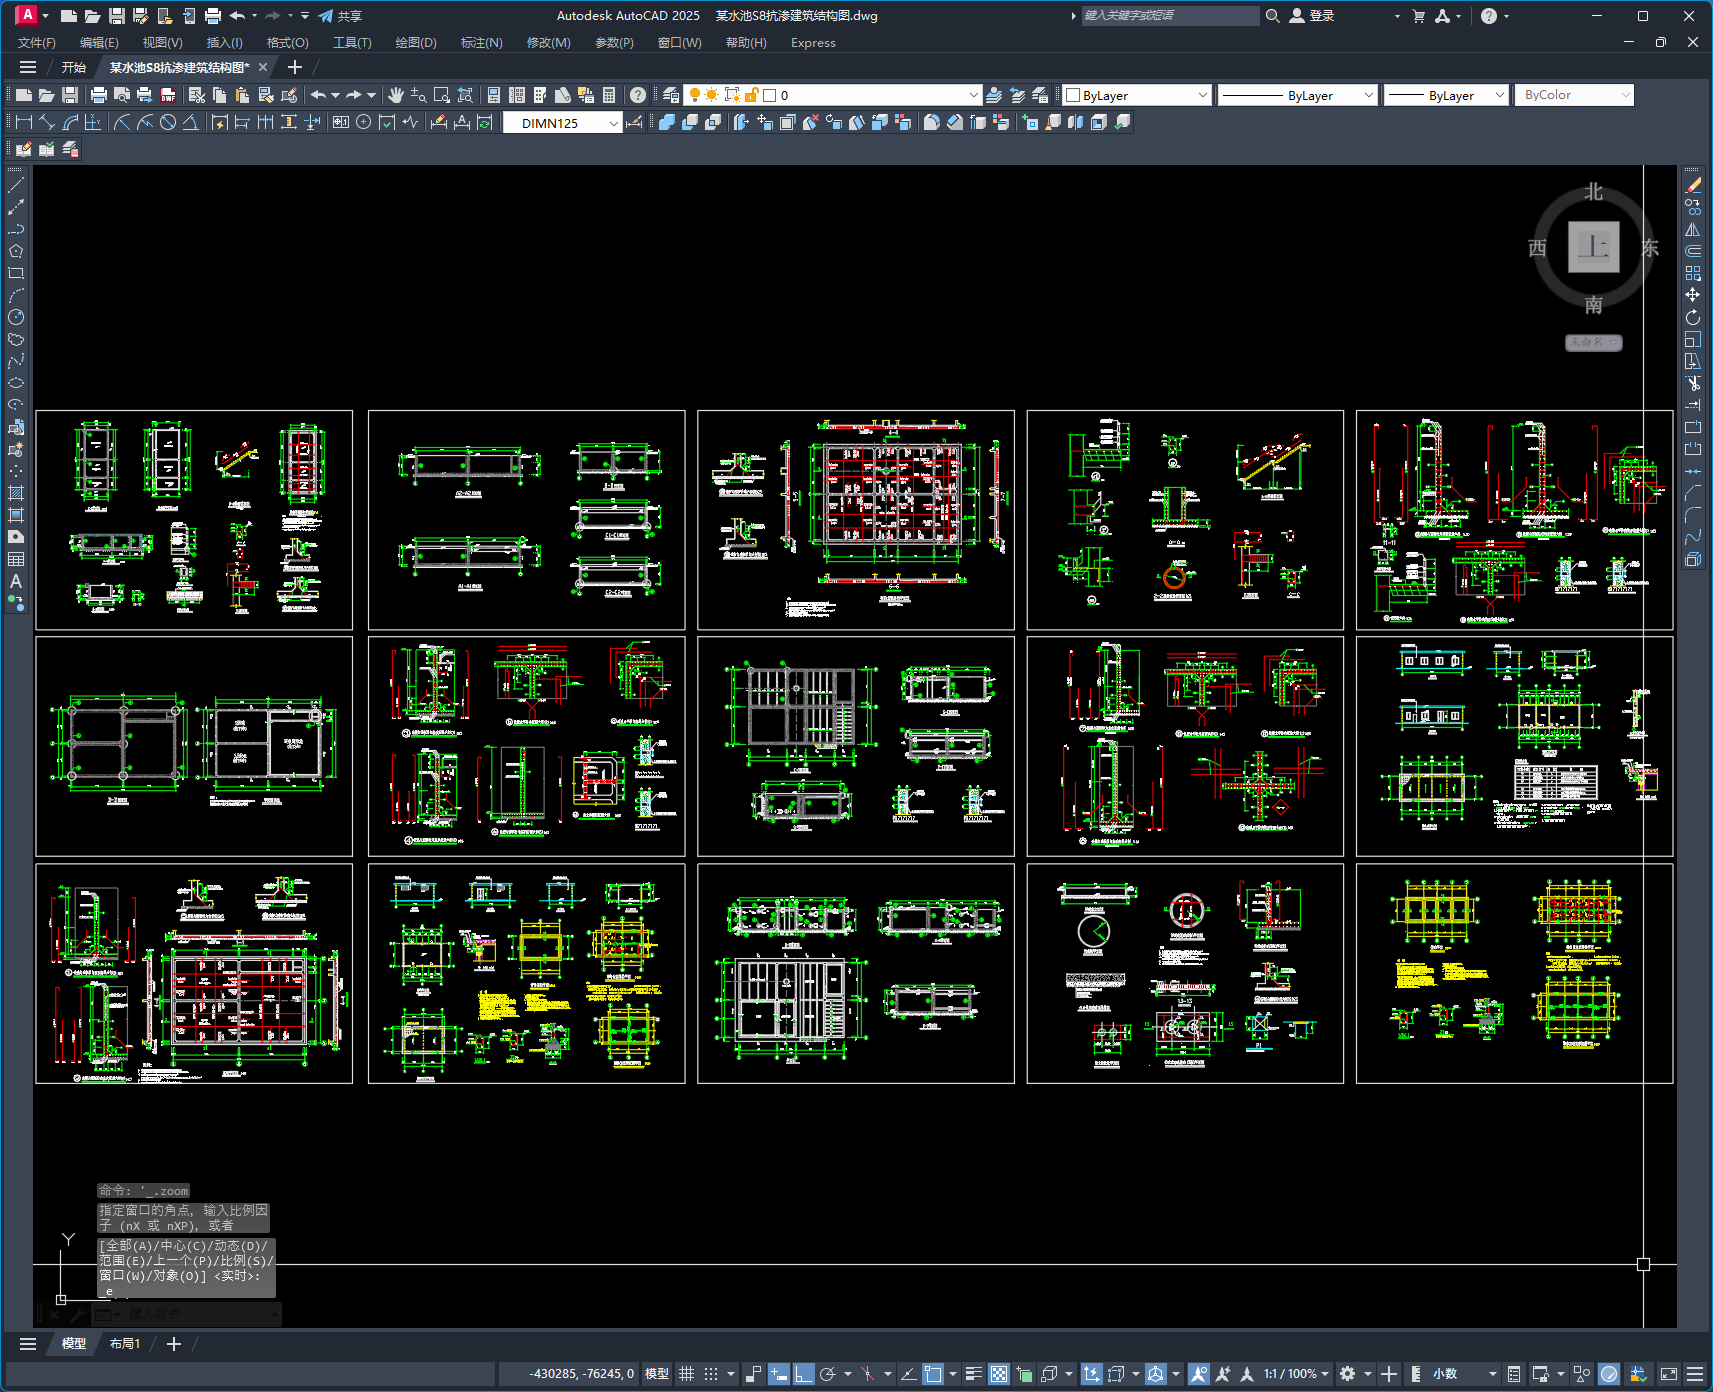Viewport: 1713px width, 1392px height.
Task: Toggle grid display in status bar
Action: tap(686, 1374)
